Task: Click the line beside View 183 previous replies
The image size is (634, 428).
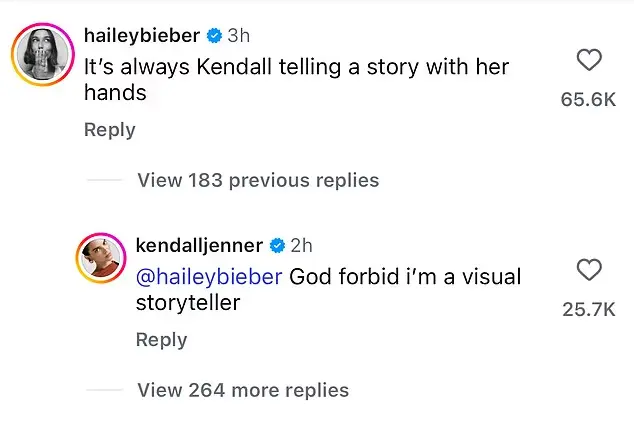Action: 105,181
